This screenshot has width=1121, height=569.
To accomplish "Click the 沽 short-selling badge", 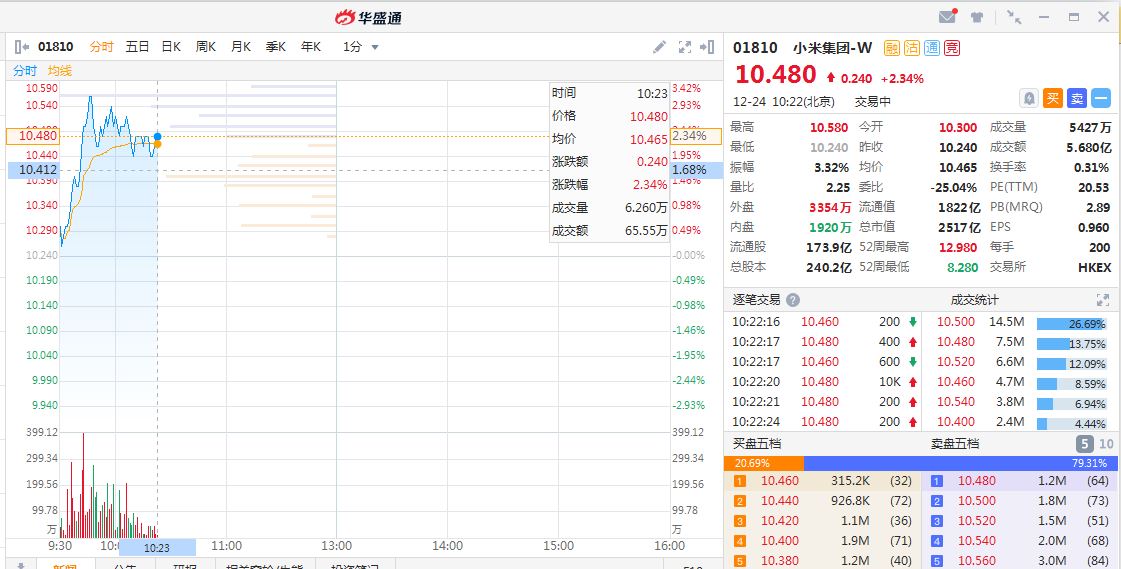I will pos(912,48).
